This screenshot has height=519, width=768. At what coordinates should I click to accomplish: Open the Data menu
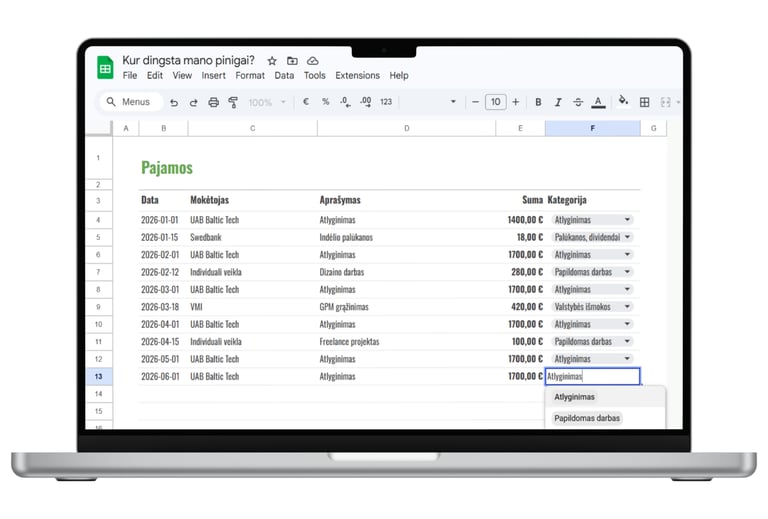(284, 75)
